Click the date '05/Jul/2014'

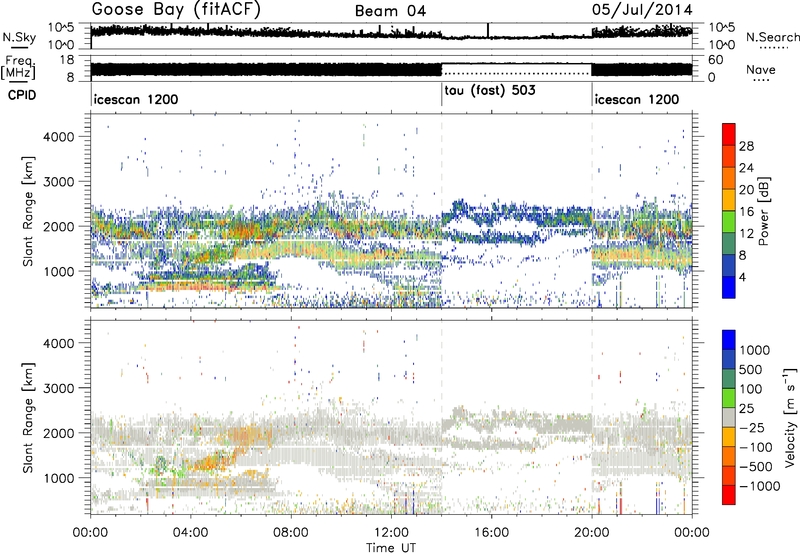coord(642,10)
